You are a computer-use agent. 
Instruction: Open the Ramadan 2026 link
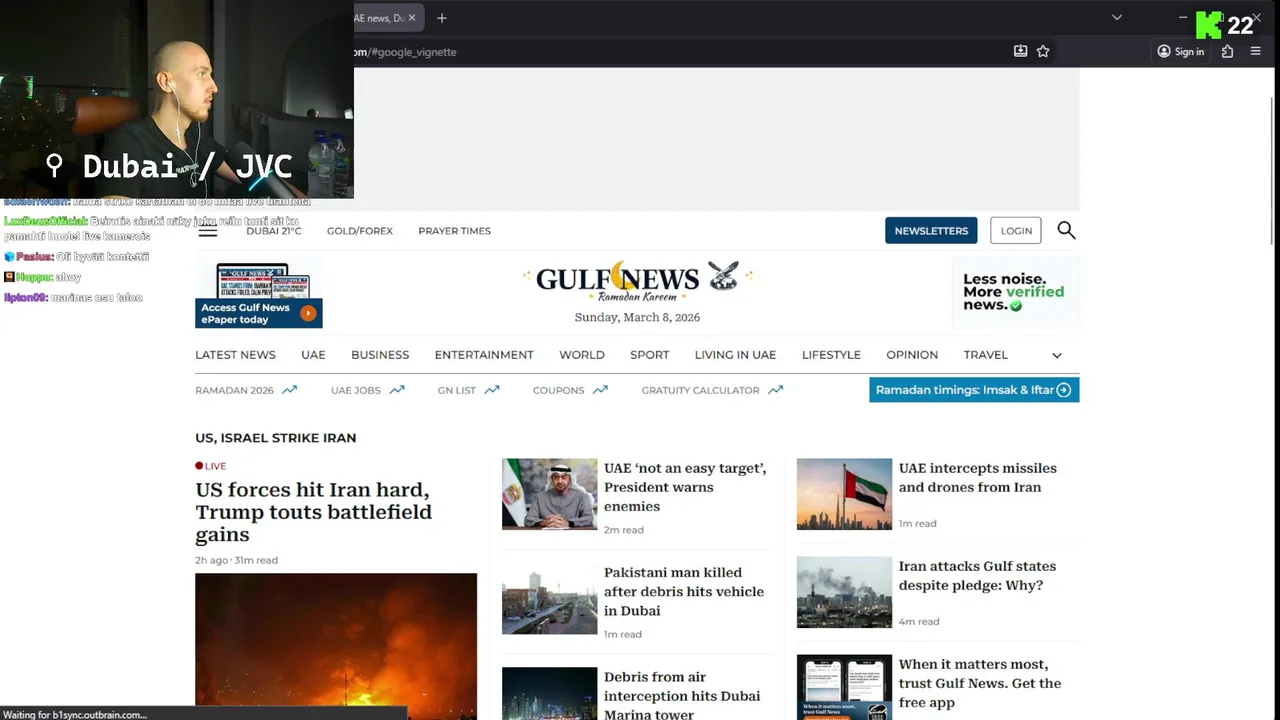click(234, 390)
